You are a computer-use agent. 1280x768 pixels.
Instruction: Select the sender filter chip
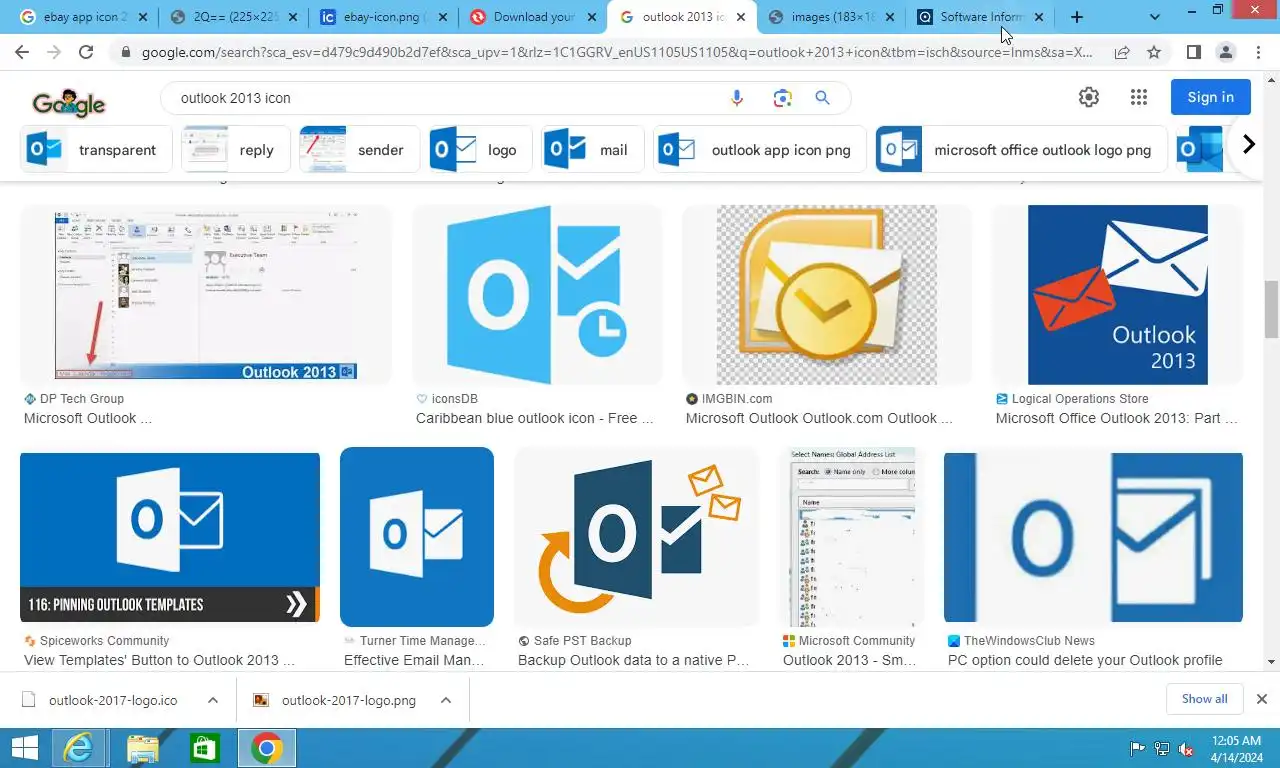click(x=360, y=150)
